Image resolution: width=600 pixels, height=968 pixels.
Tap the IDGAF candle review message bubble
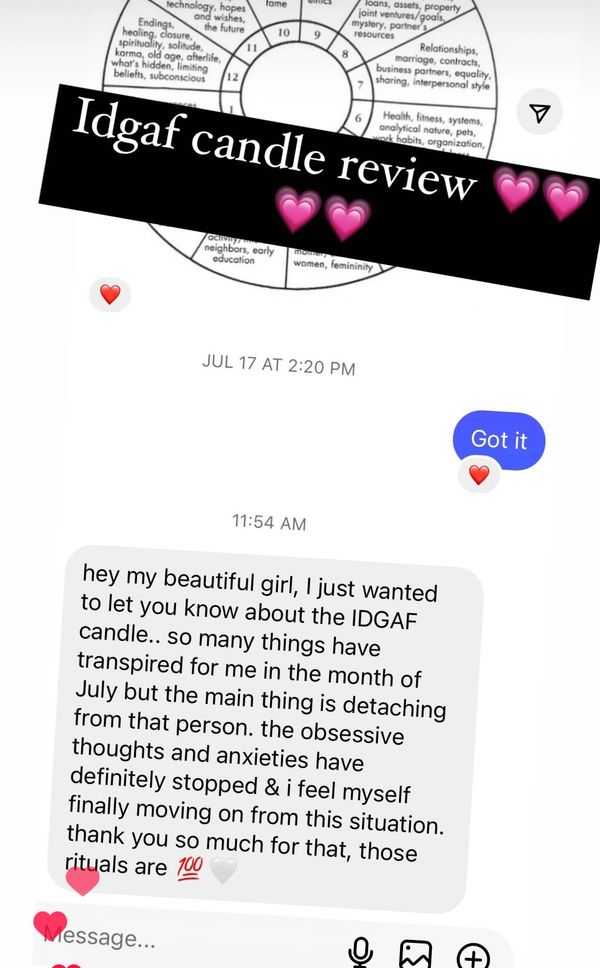[x=264, y=728]
